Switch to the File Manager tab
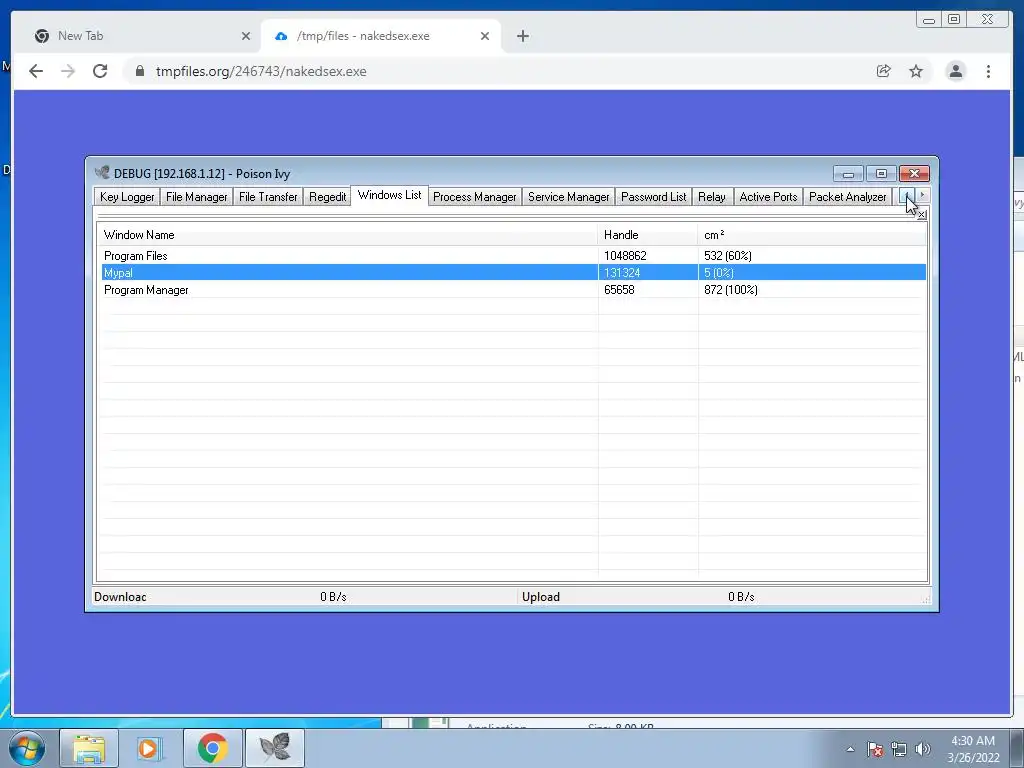Image resolution: width=1024 pixels, height=768 pixels. pyautogui.click(x=197, y=197)
